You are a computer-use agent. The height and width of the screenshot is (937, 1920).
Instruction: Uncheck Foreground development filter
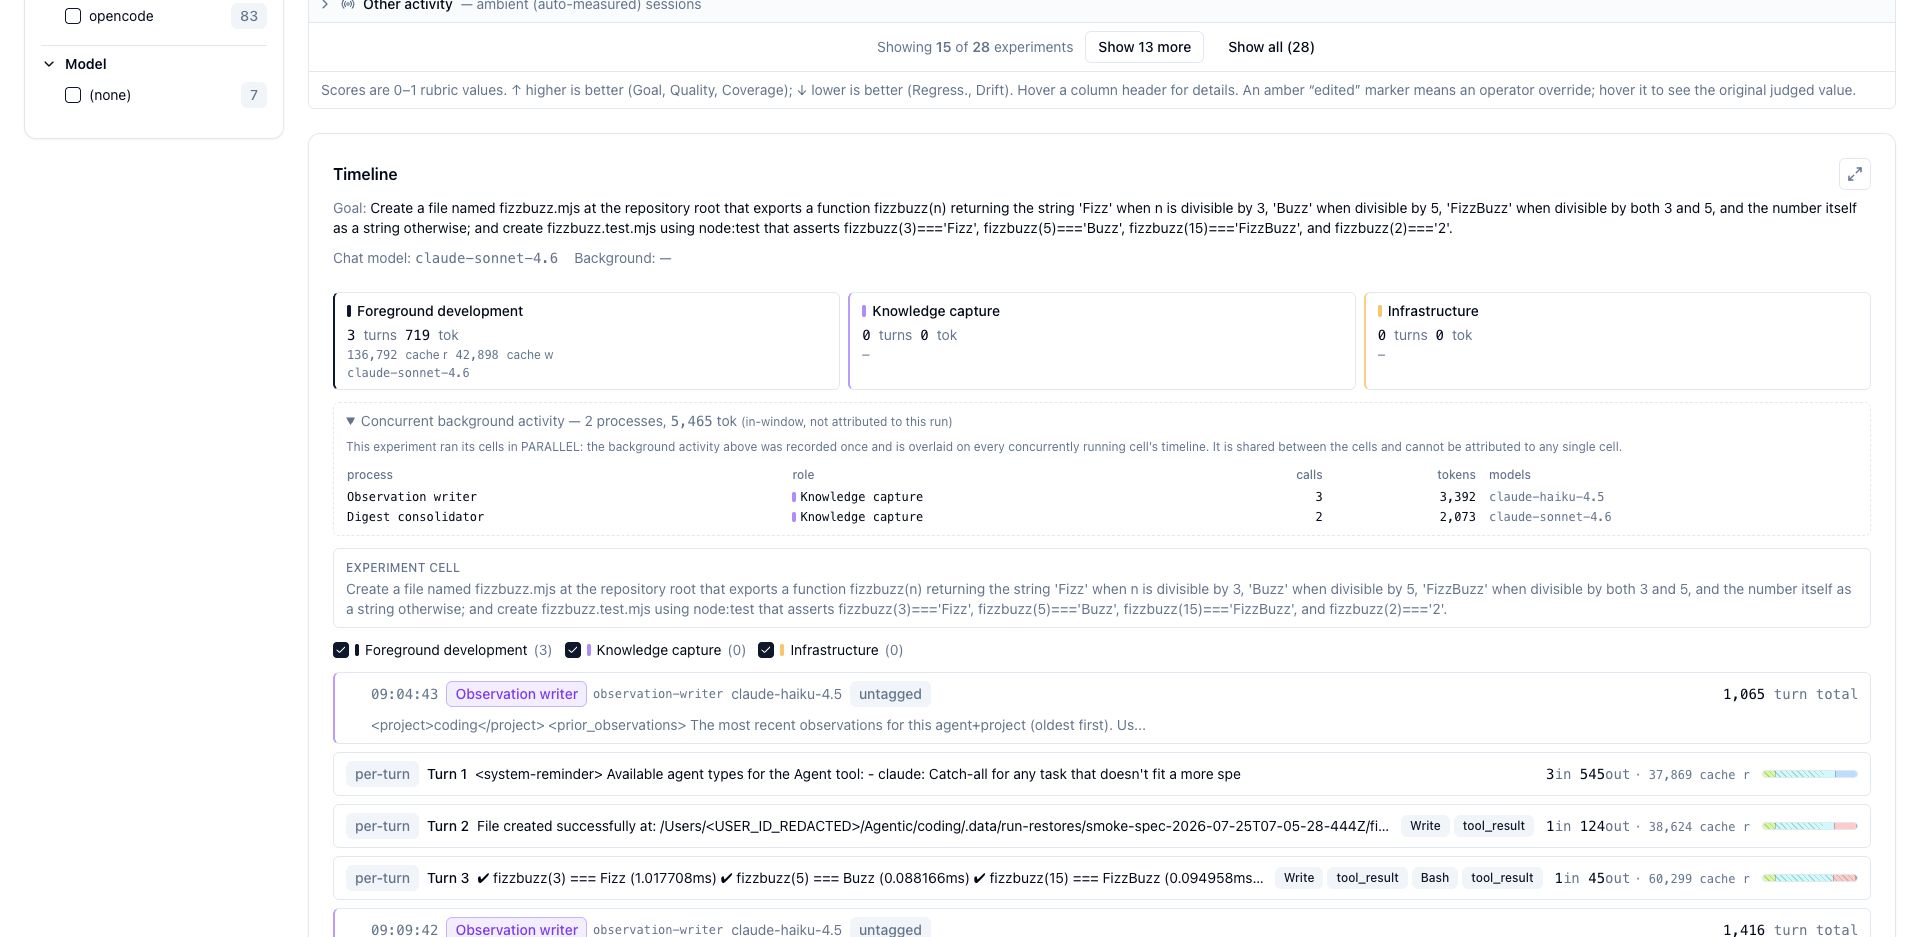pos(341,650)
